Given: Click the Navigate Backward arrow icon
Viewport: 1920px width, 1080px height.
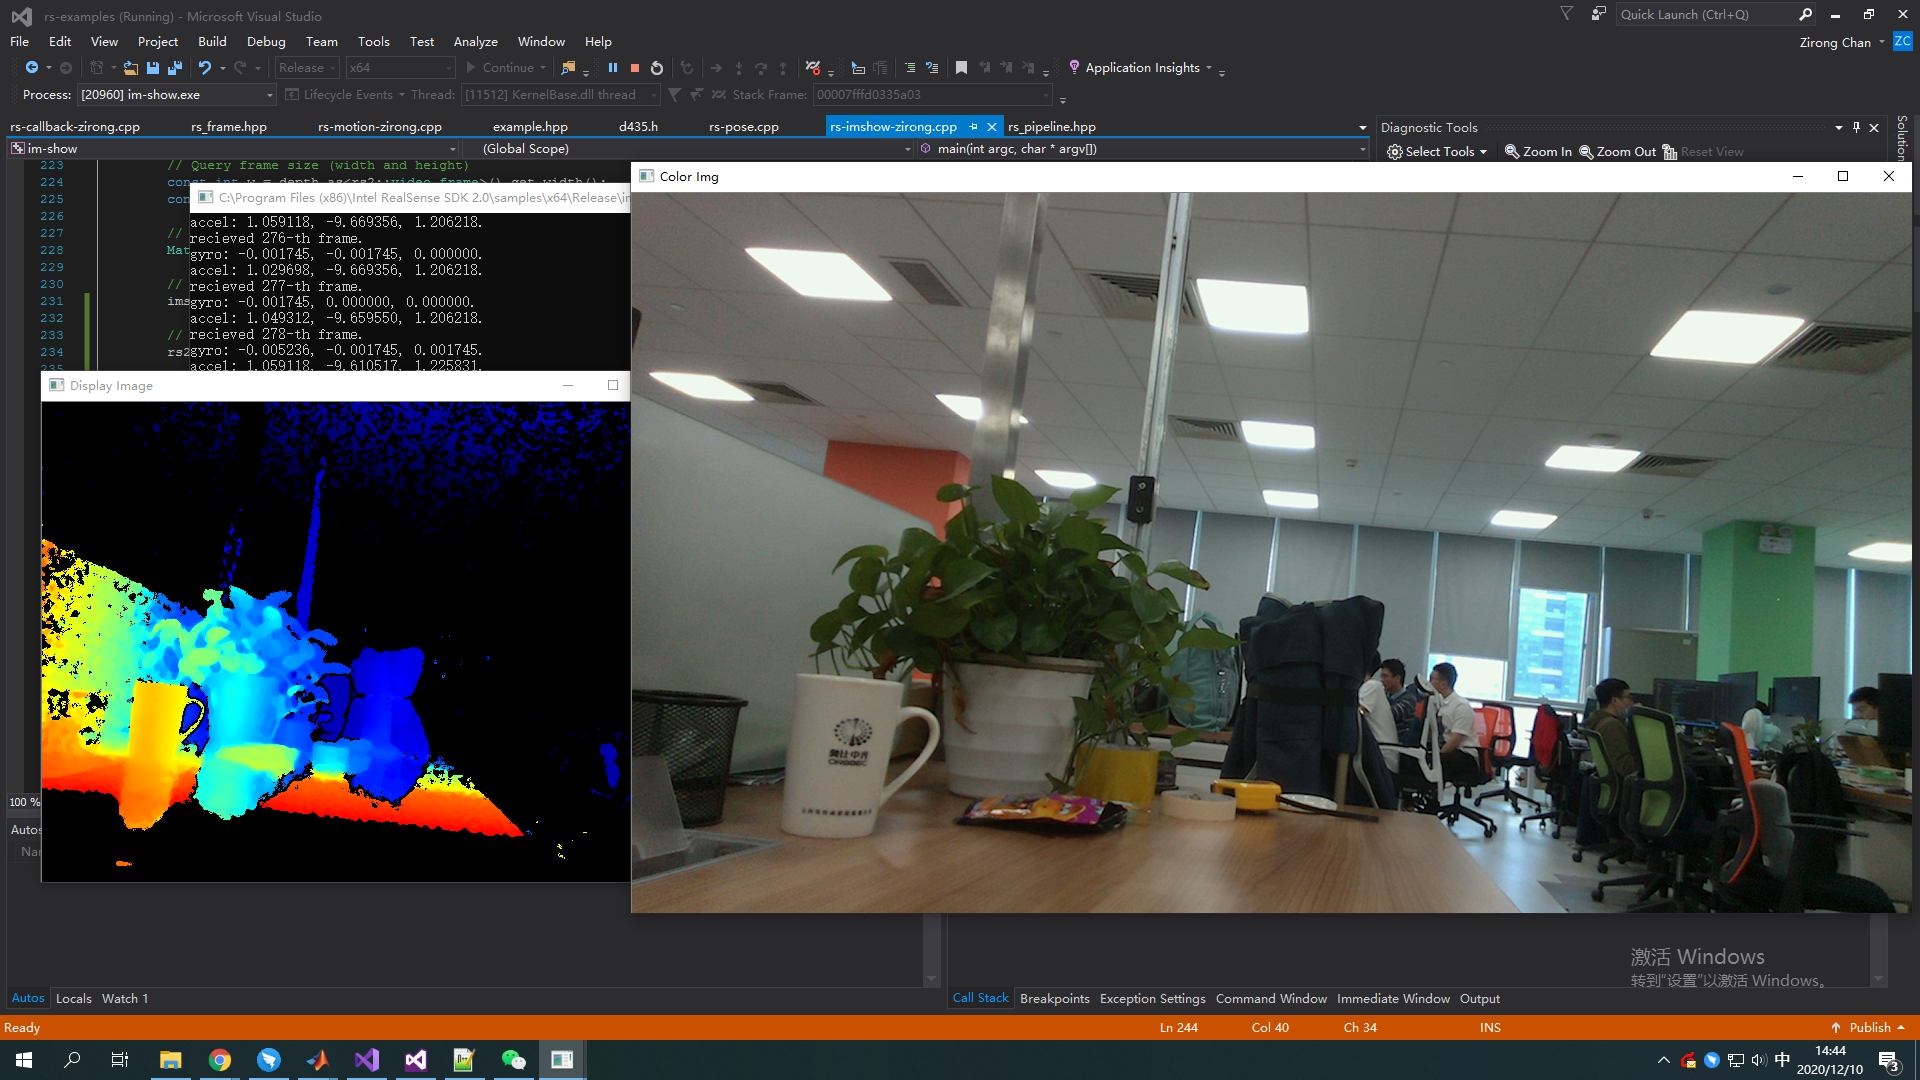Looking at the screenshot, I should click(x=32, y=68).
